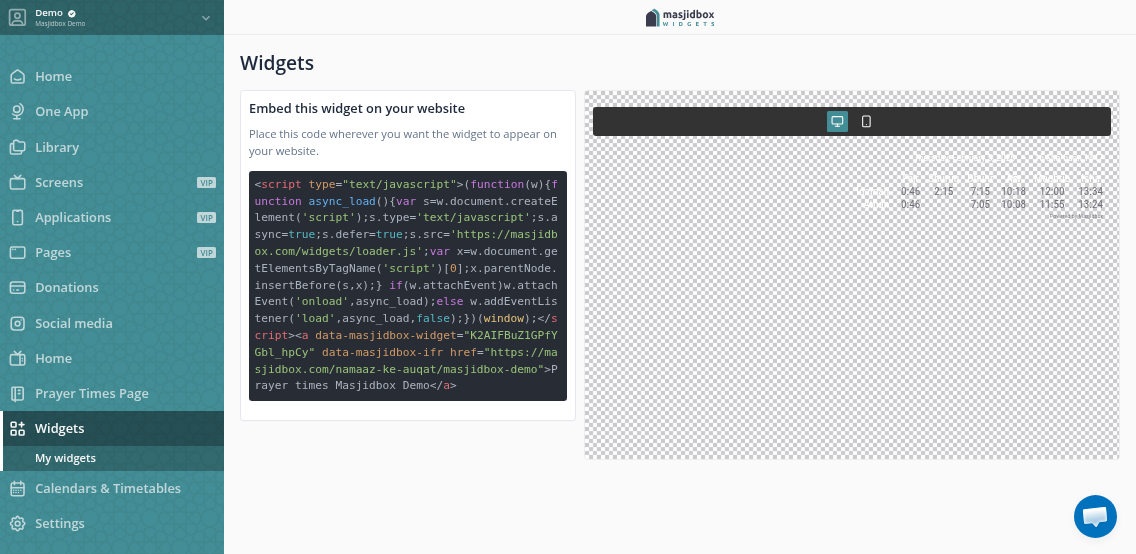Screen dimensions: 1136x554
Task: Click the Pages window icon
Action: point(17,253)
